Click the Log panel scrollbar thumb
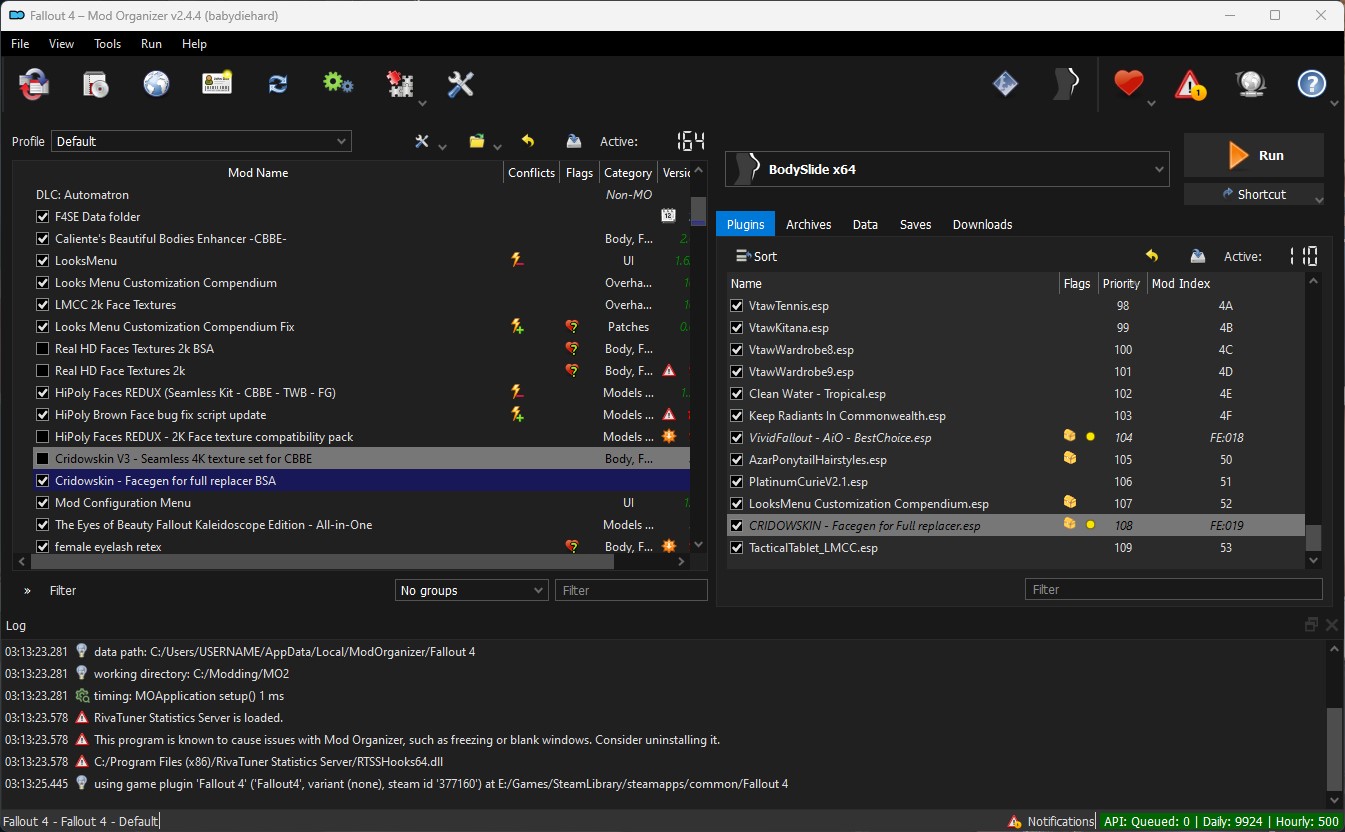 coord(1334,748)
